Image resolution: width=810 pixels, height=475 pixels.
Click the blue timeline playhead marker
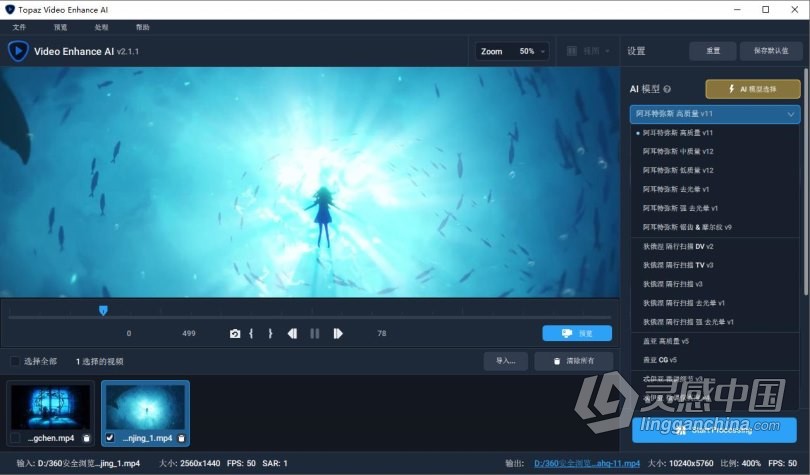pyautogui.click(x=103, y=310)
